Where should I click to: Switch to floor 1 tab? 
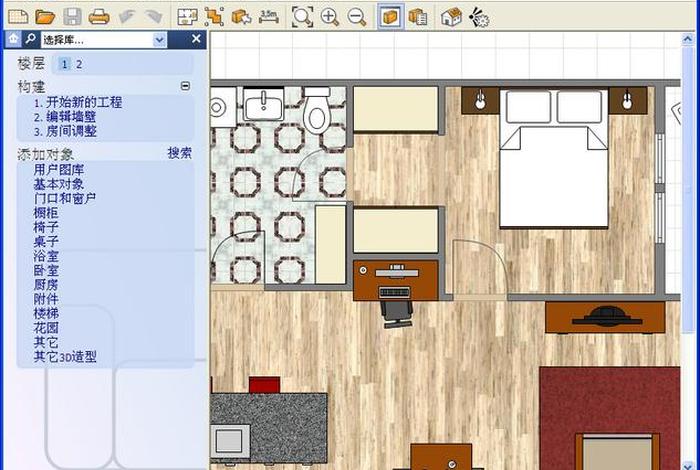(x=64, y=64)
